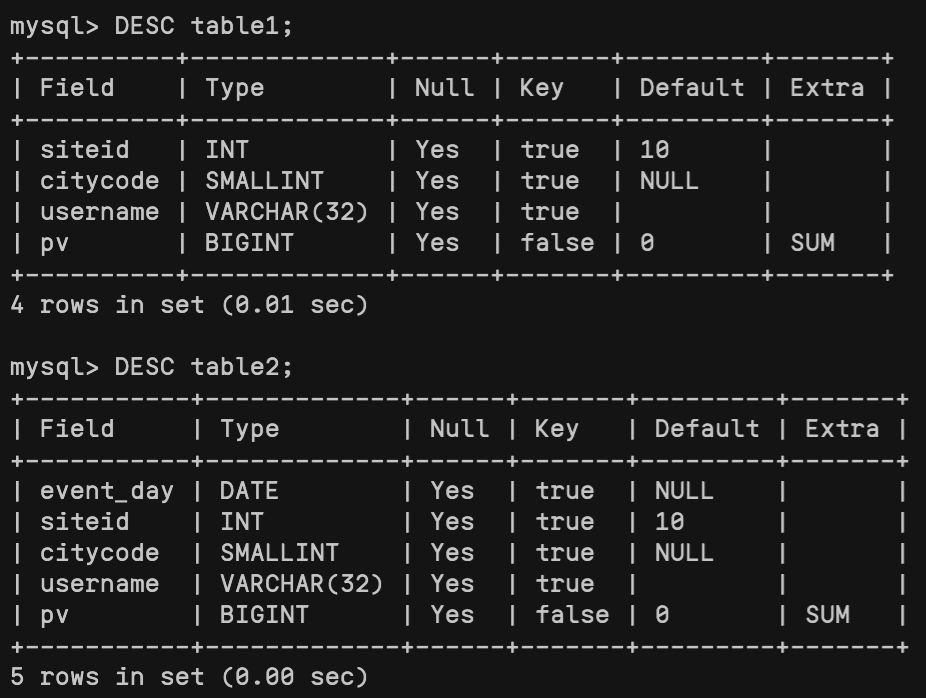Image resolution: width=926 pixels, height=698 pixels.
Task: Click 'citycode' field in table2 output
Action: tap(99, 553)
